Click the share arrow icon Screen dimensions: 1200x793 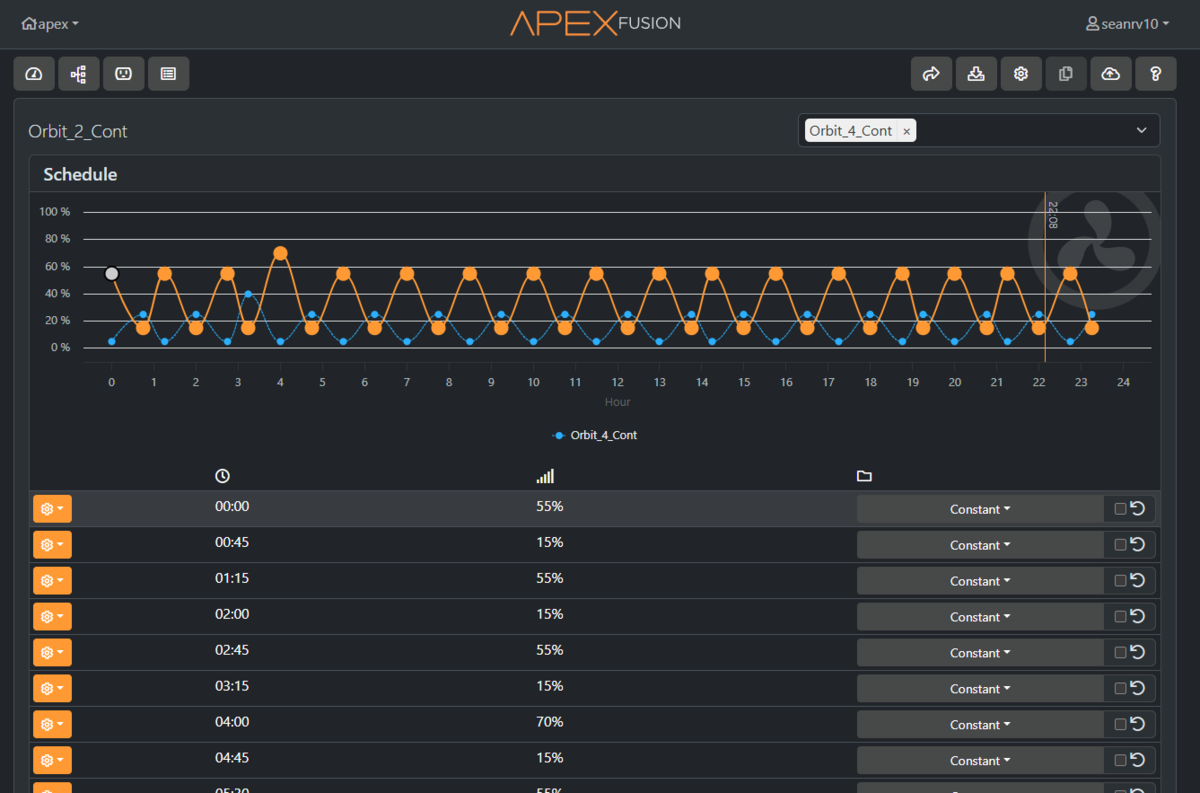[931, 74]
